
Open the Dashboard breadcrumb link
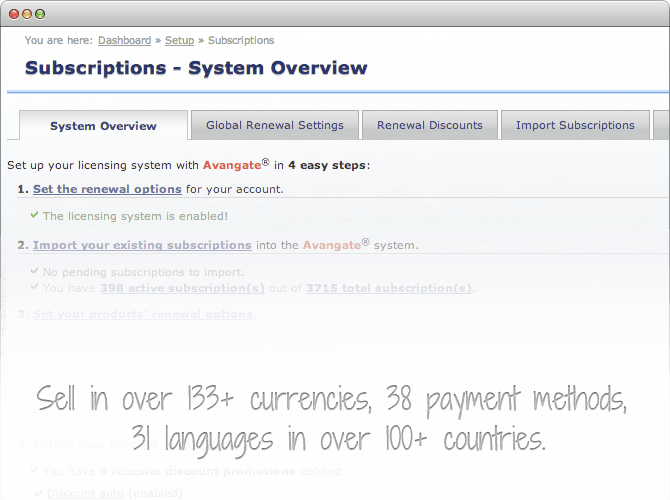[124, 41]
